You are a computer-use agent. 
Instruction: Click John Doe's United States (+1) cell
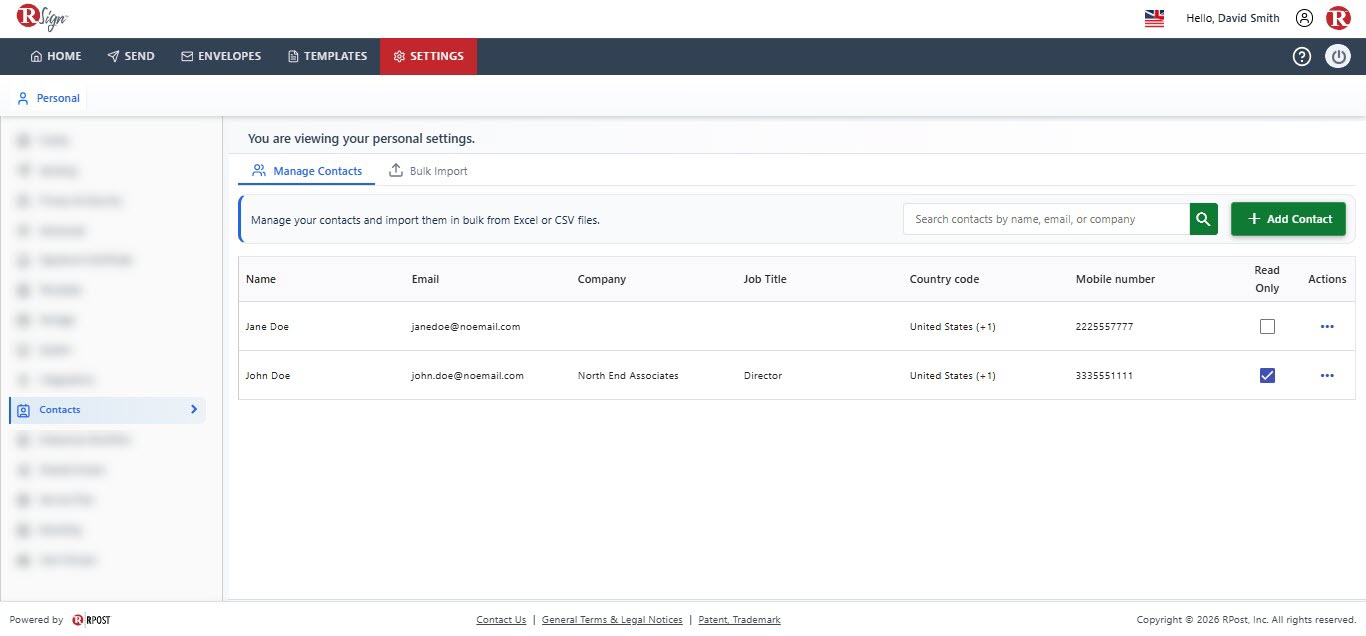(x=953, y=376)
